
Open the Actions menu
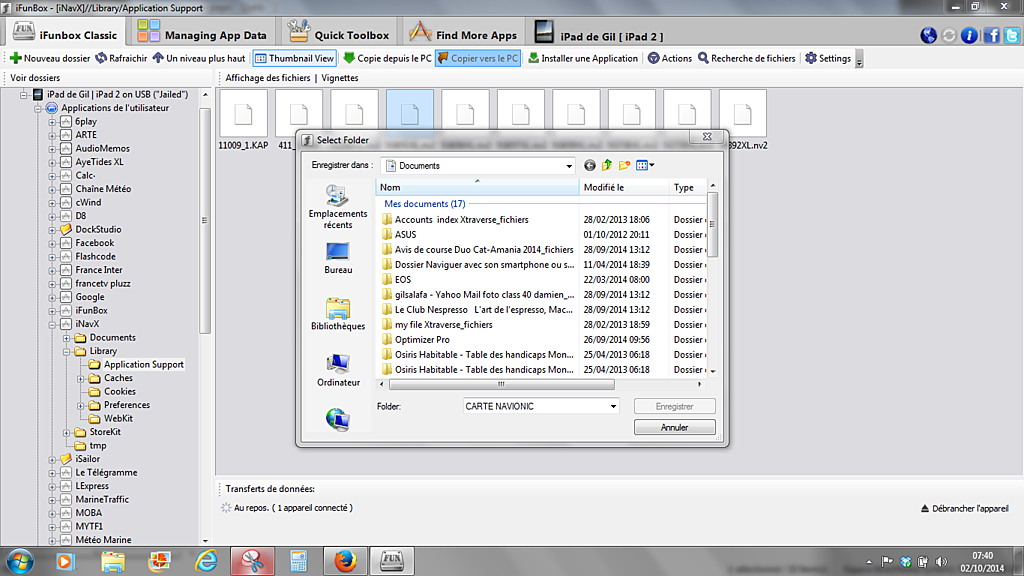point(669,58)
